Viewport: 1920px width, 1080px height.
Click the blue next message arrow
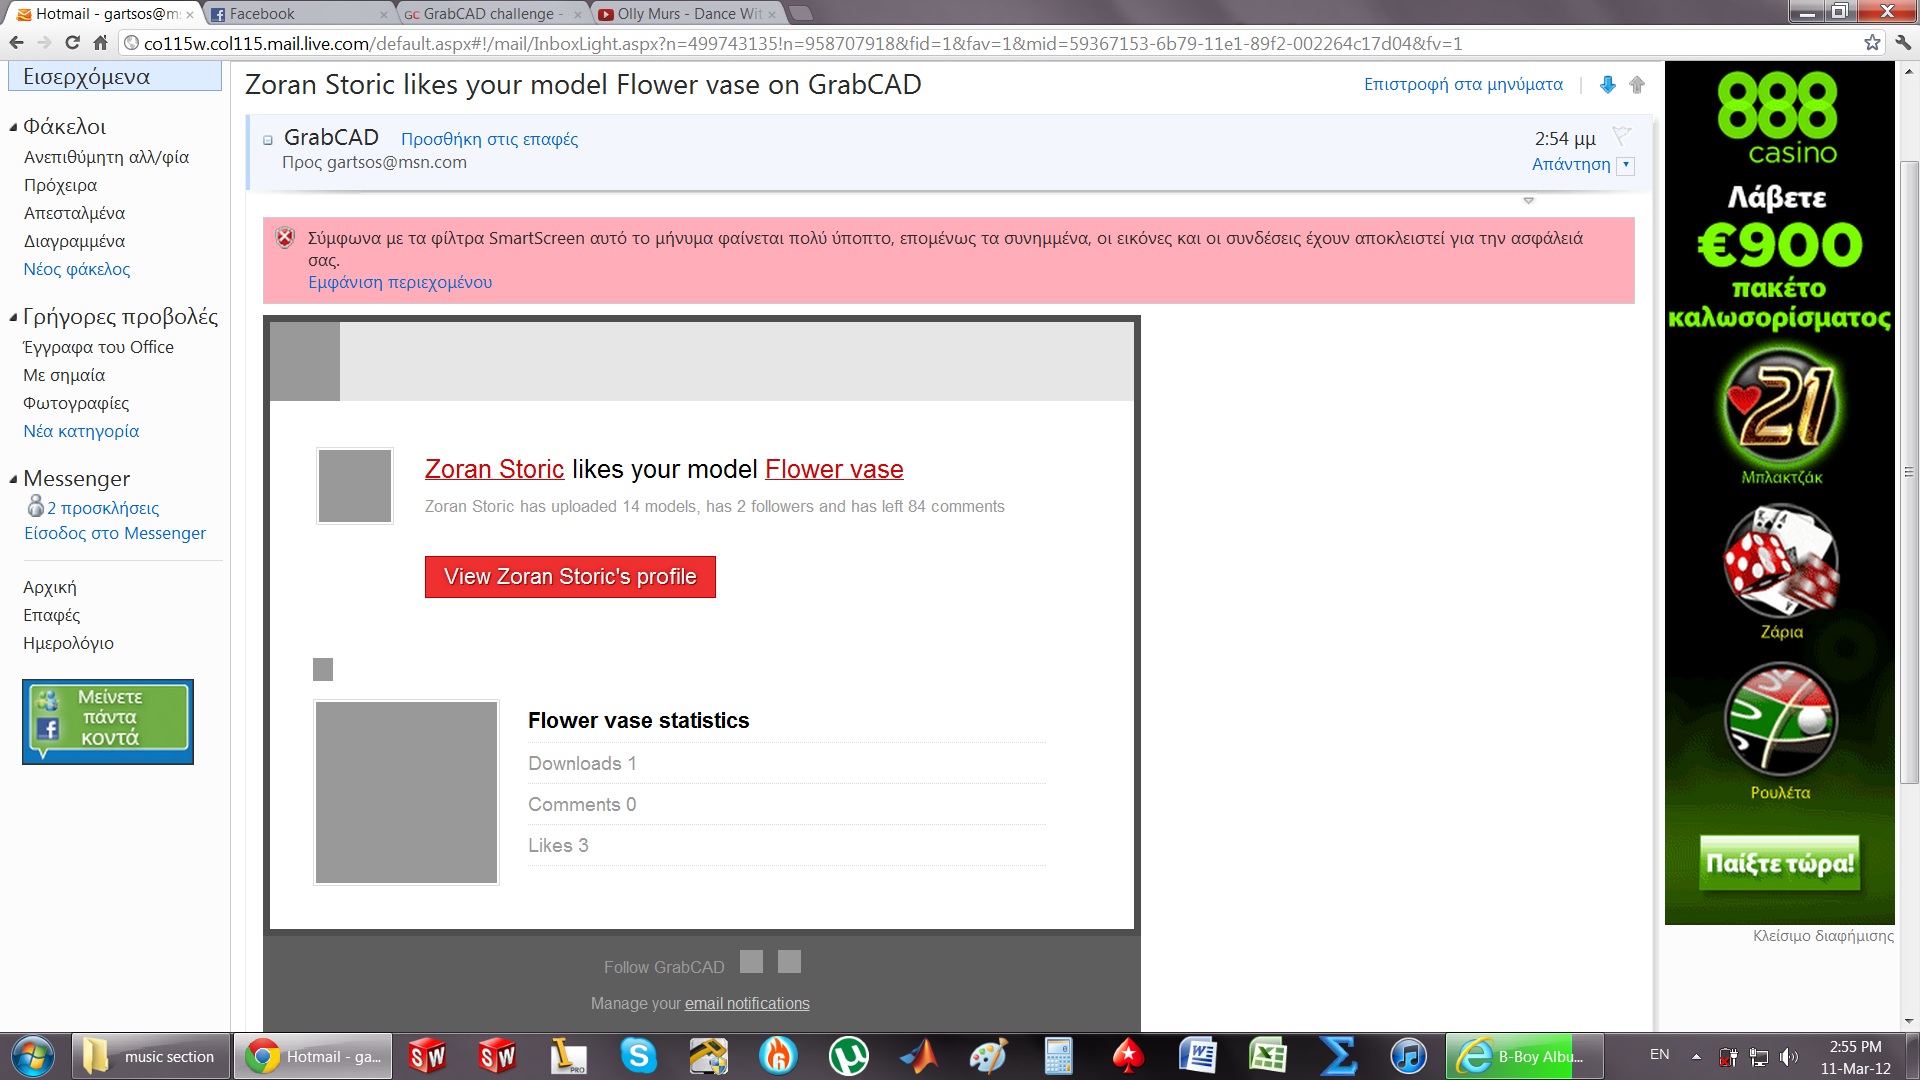1607,85
